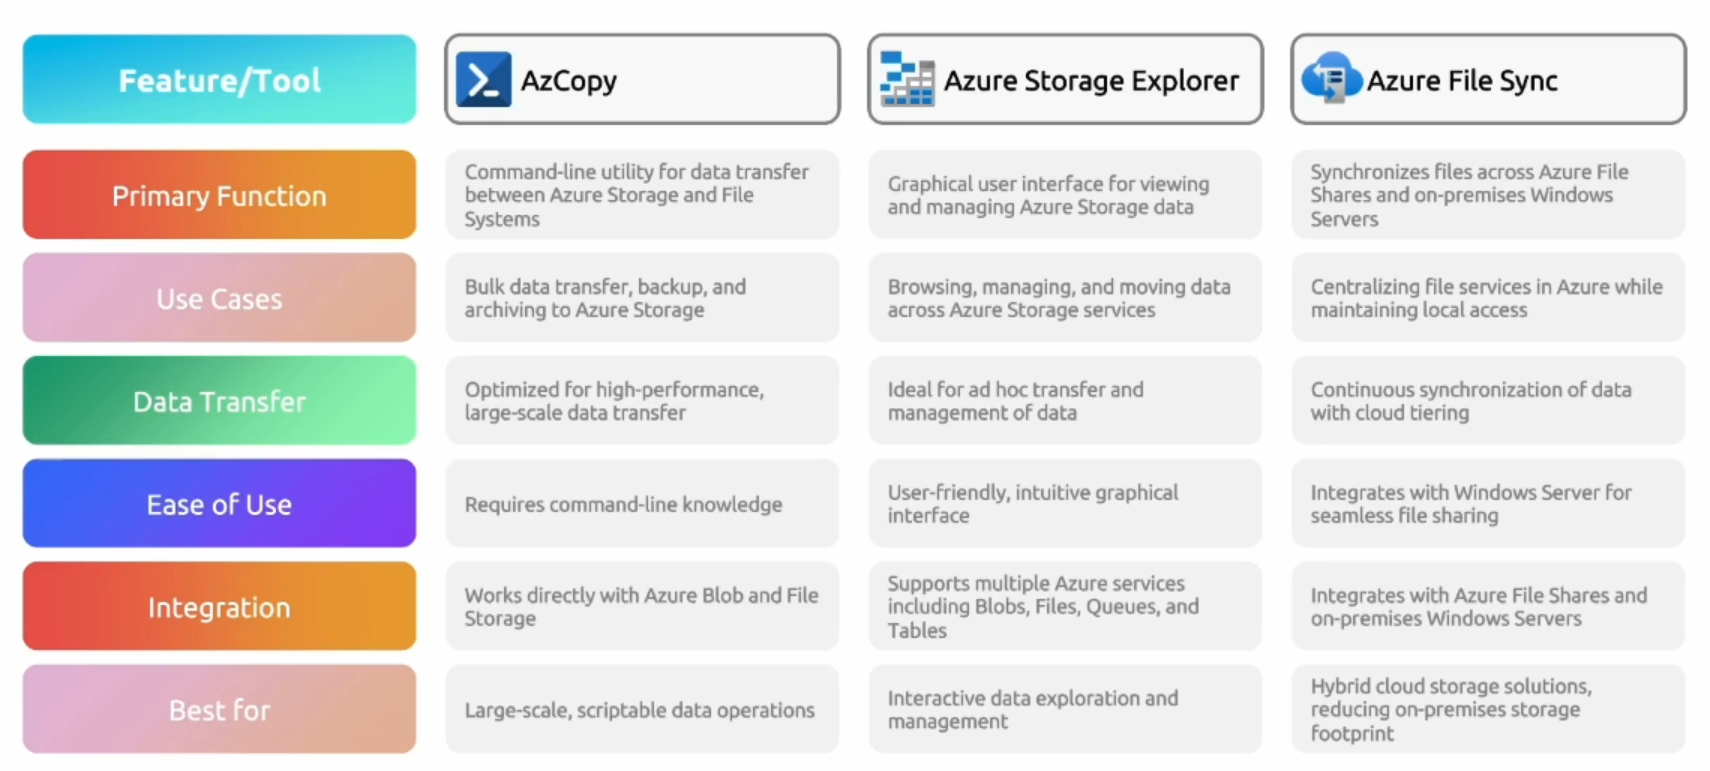Click the Best for row label
The width and height of the screenshot is (1710, 771).
click(219, 710)
